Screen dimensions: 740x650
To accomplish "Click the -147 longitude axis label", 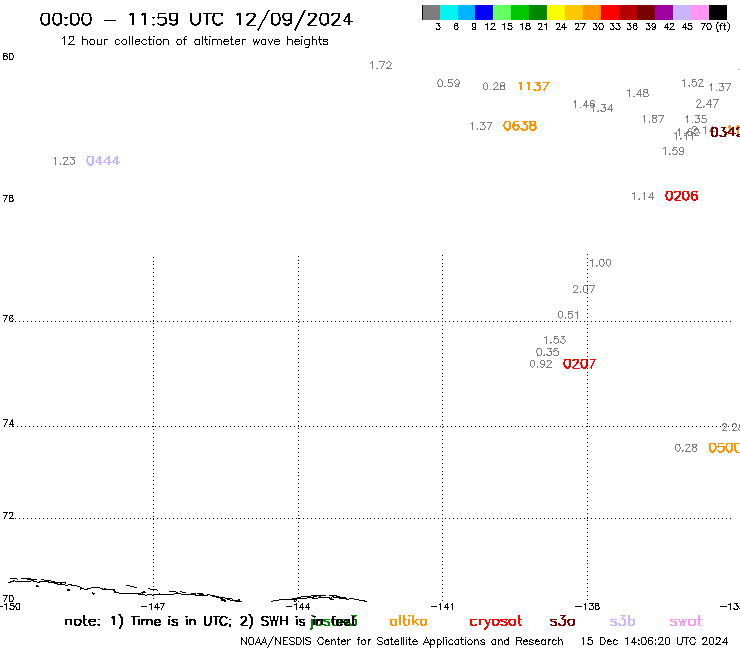I will coord(153,607).
